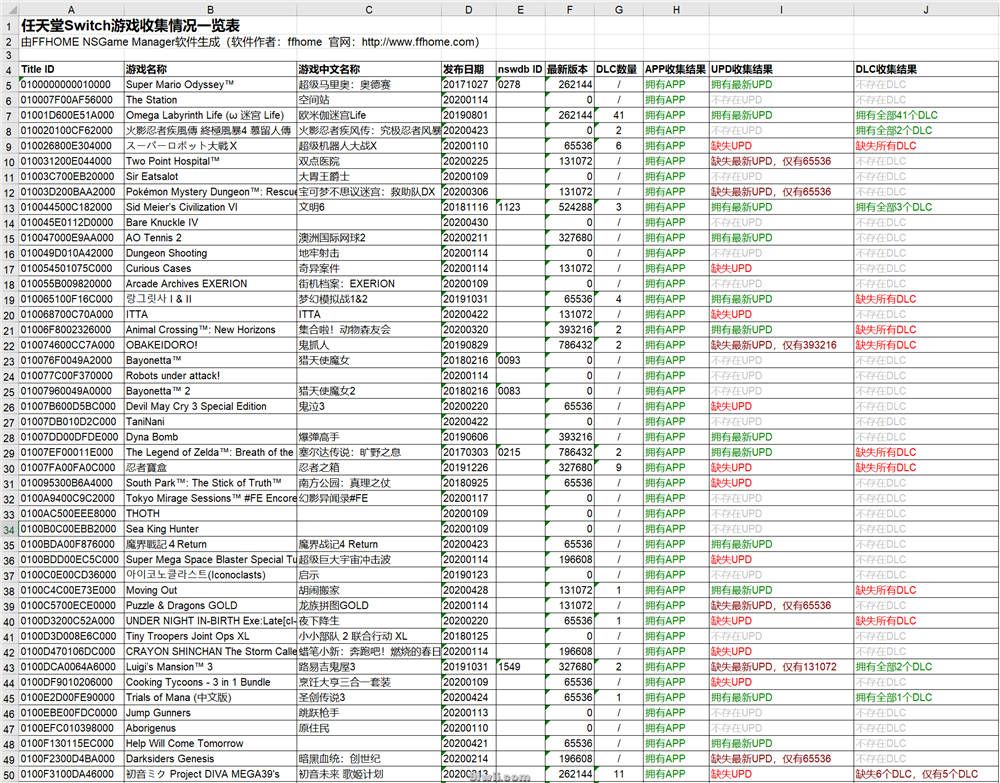1000x783 pixels.
Task: Click the Bayonetta 2 game name cell
Action: [210, 391]
